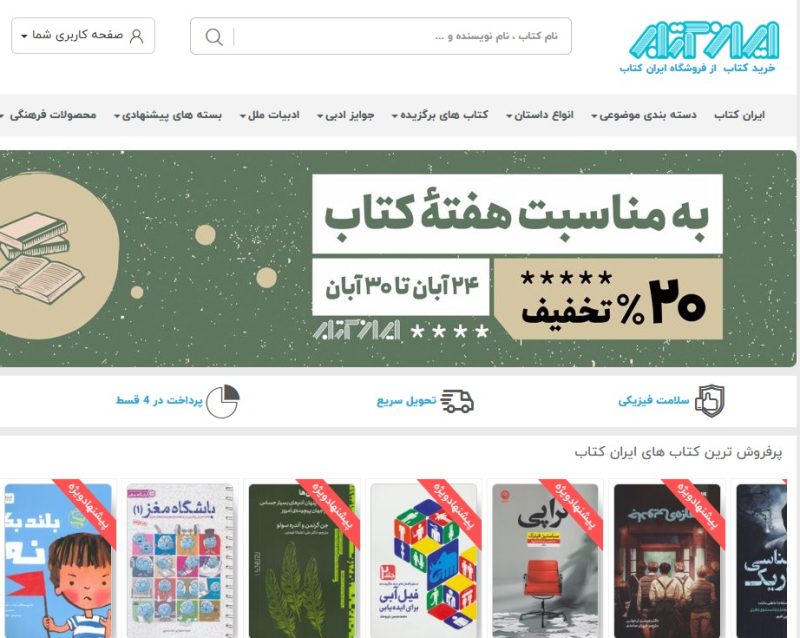The image size is (800, 638).
Task: Open the بسته های پیشنهادی menu
Action: (168, 115)
